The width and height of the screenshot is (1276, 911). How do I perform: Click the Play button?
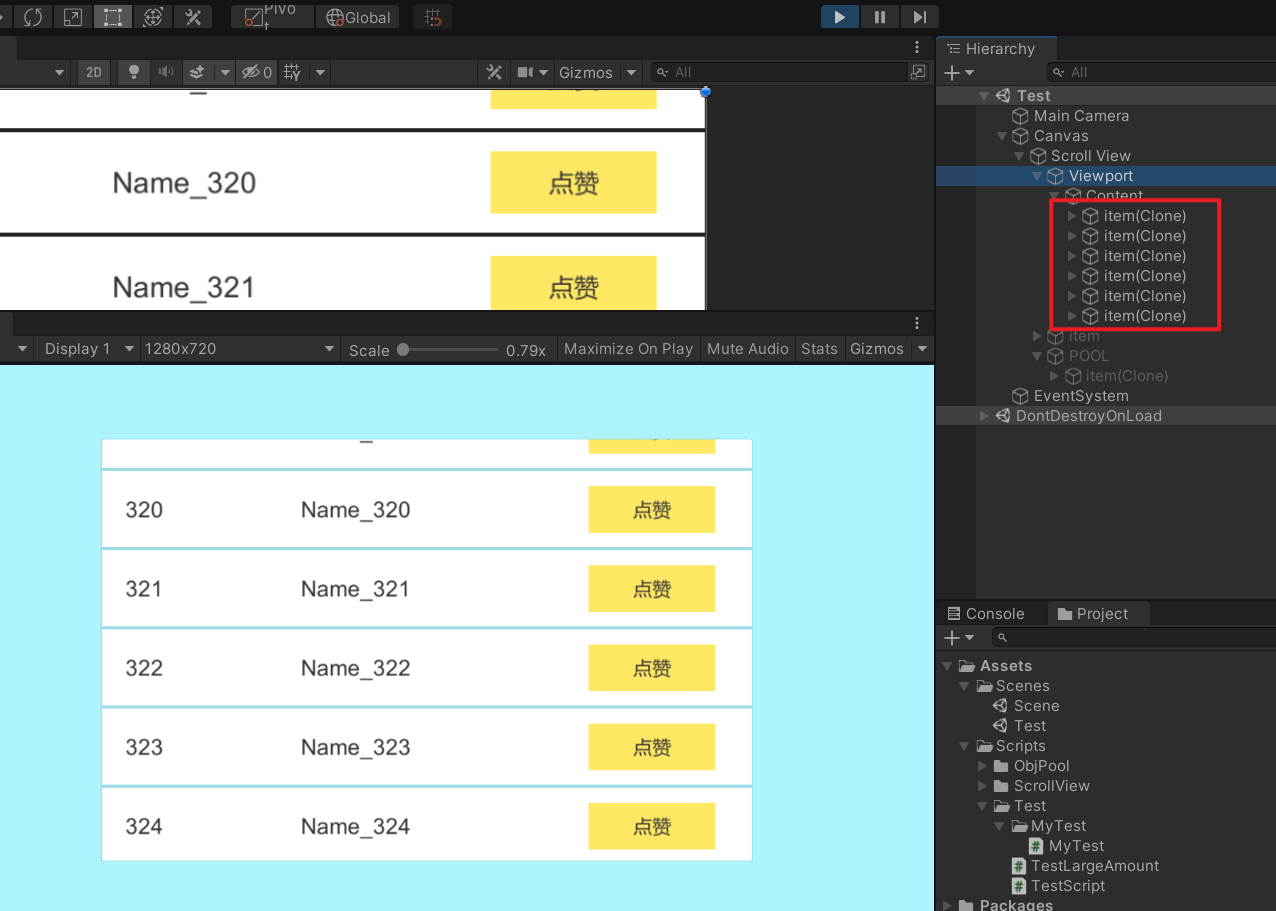click(x=840, y=17)
